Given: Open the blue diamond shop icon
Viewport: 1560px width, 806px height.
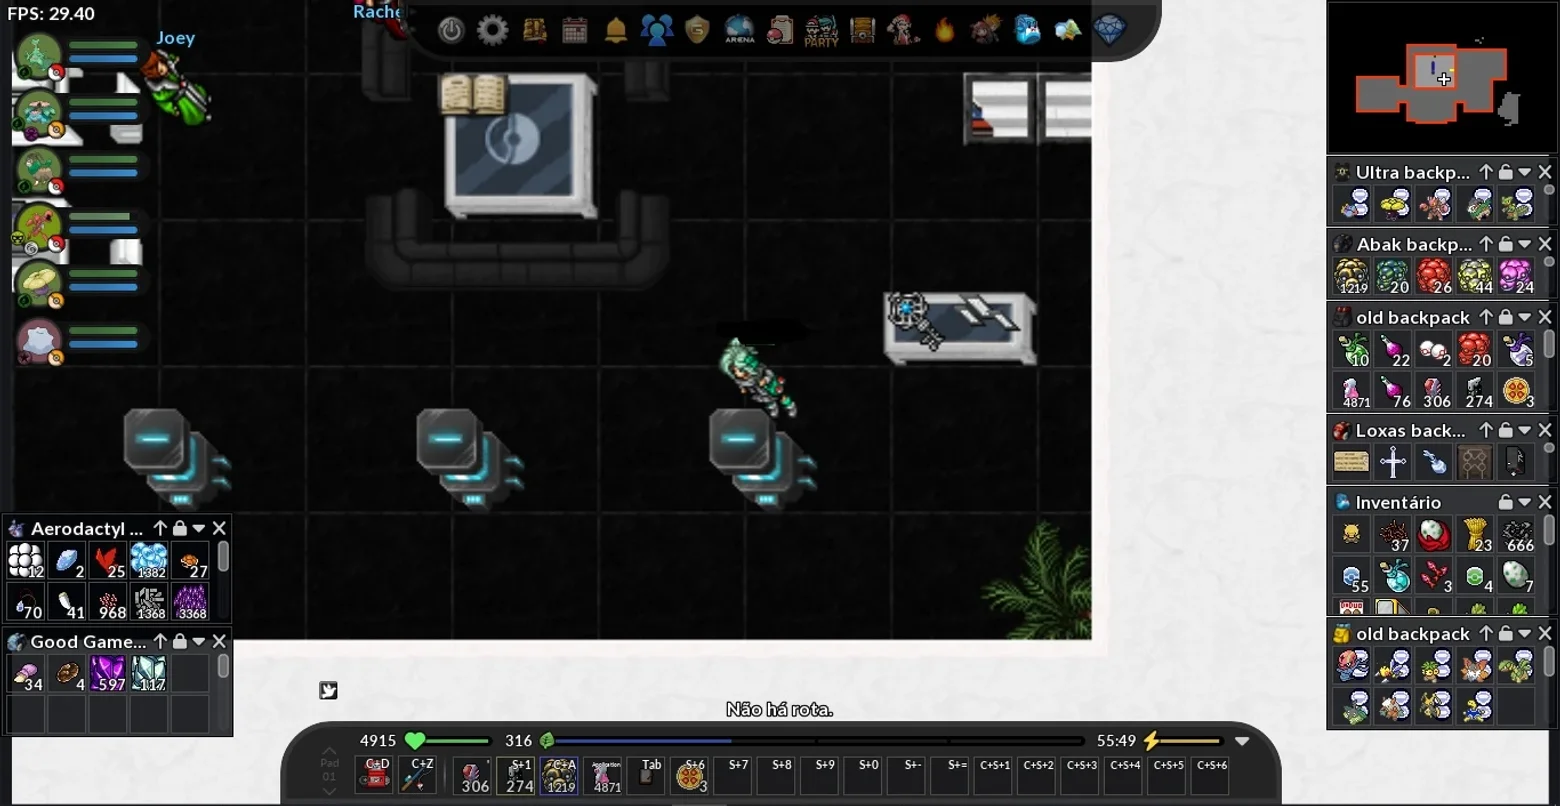Looking at the screenshot, I should [x=1109, y=30].
